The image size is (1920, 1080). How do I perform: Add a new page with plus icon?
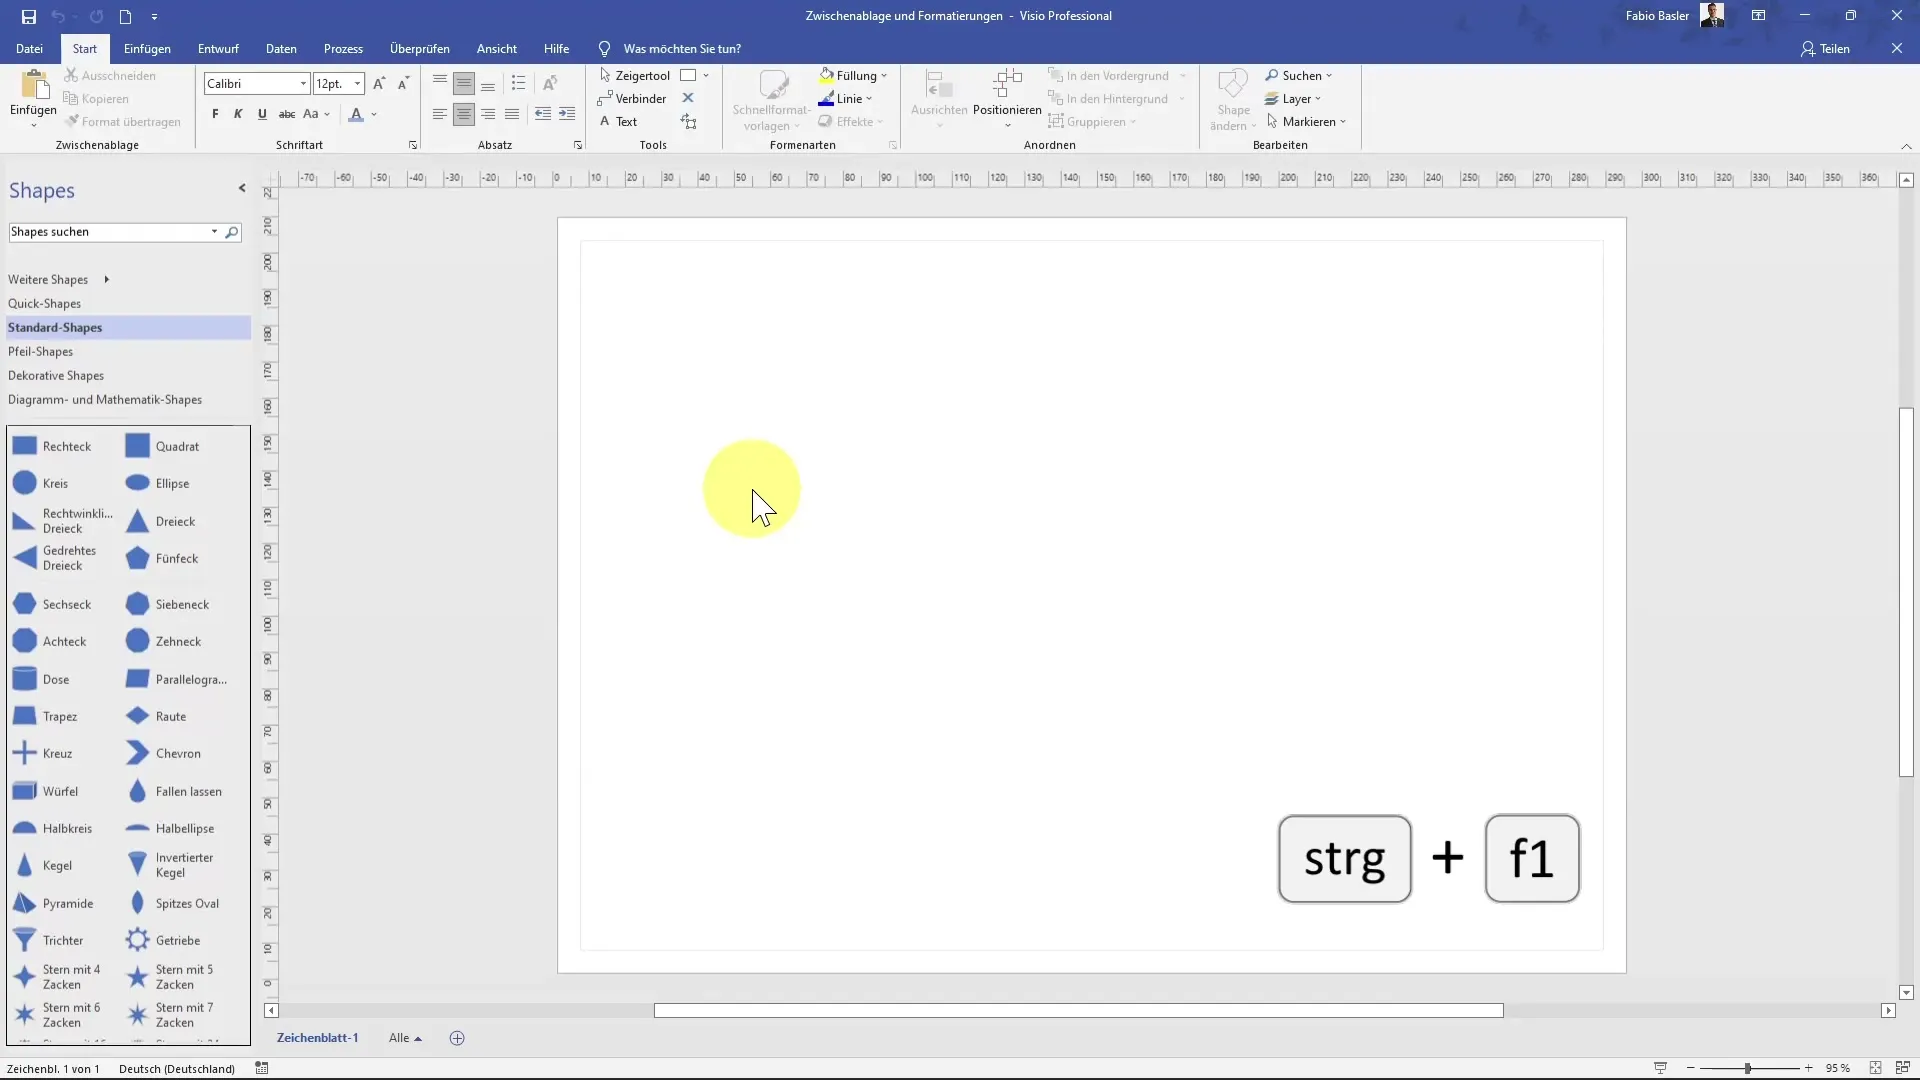[457, 1038]
